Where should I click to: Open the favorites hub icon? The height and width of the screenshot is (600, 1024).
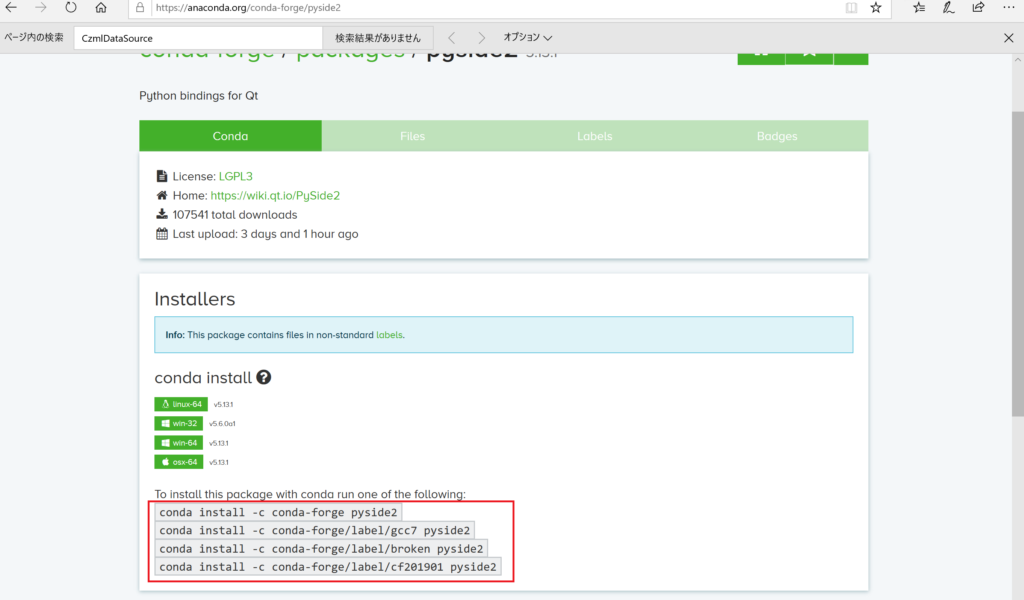coord(919,8)
